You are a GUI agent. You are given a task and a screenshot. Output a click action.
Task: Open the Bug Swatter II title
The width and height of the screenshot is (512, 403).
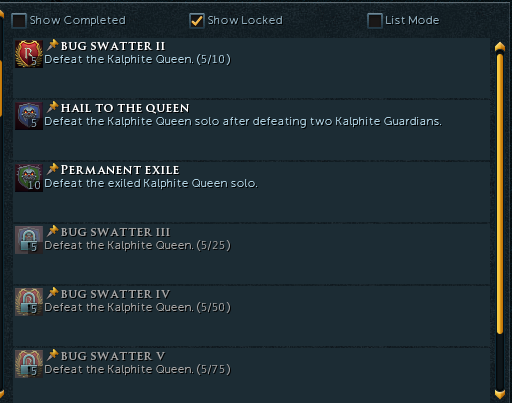[113, 46]
